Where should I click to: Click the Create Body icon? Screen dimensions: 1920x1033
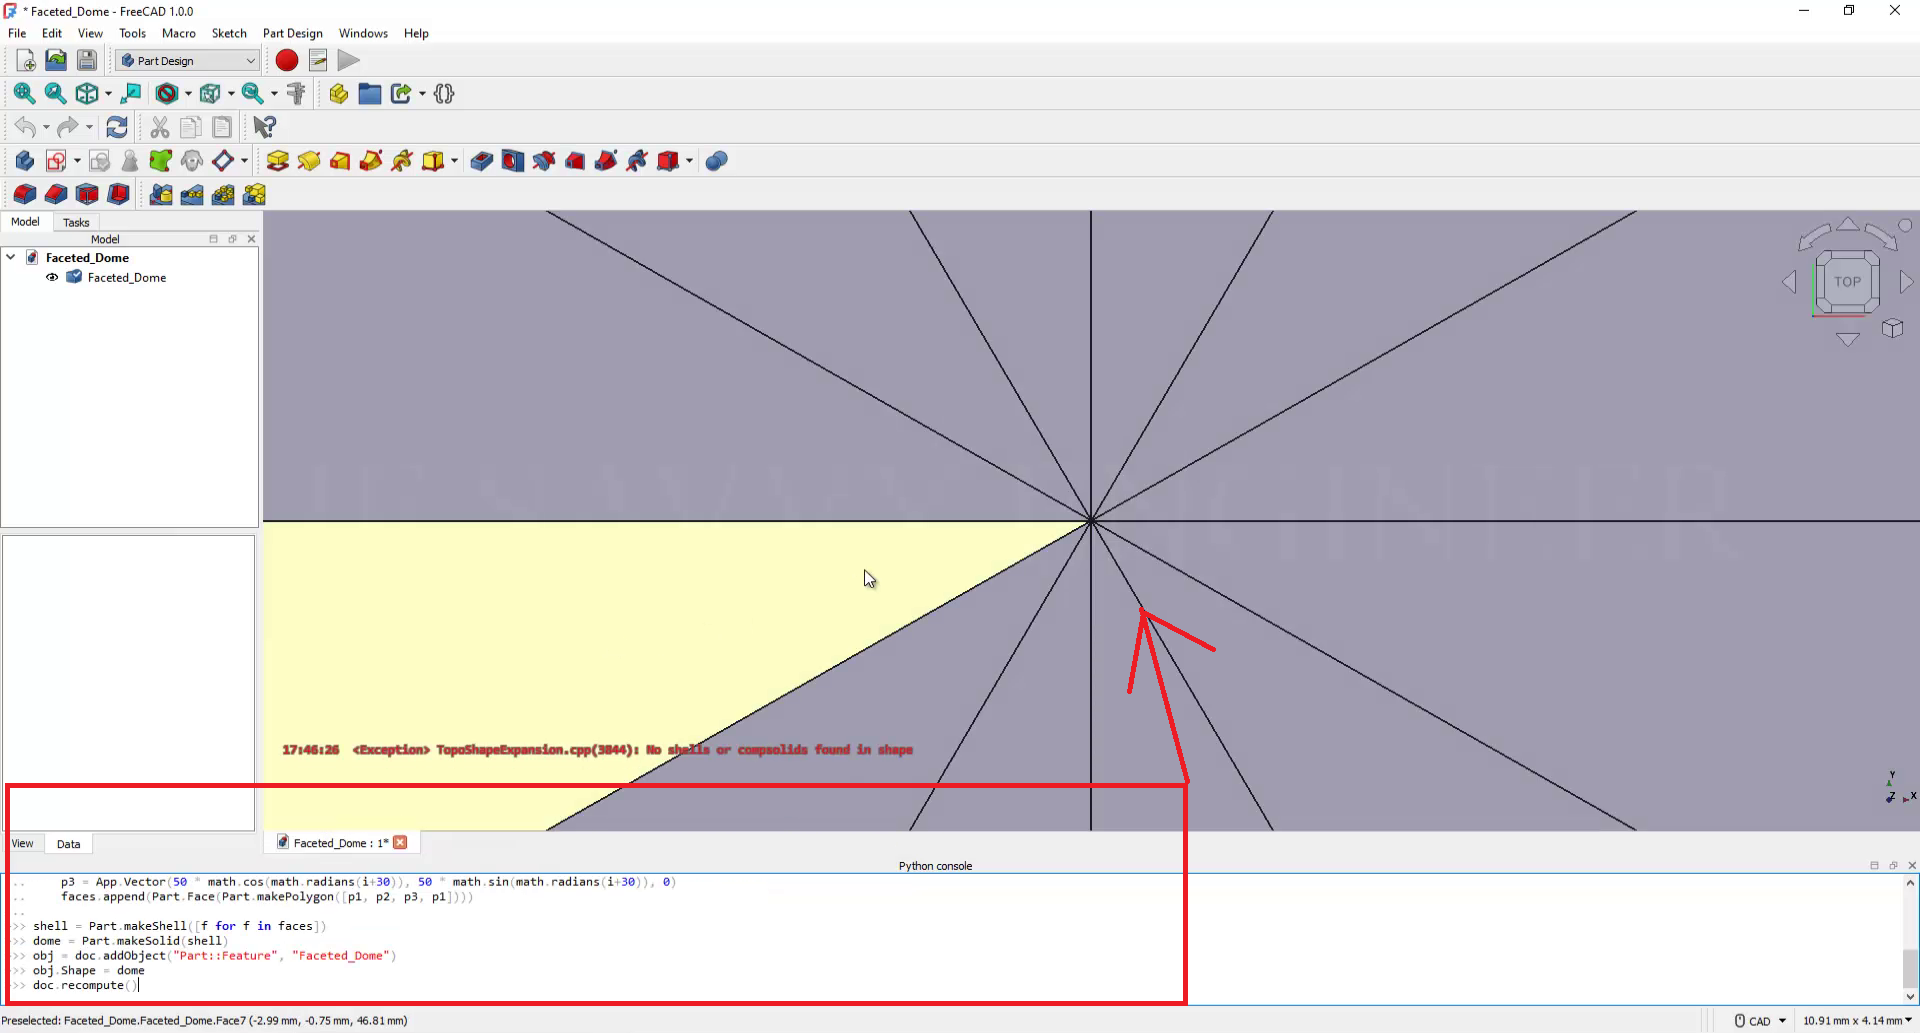pos(24,161)
